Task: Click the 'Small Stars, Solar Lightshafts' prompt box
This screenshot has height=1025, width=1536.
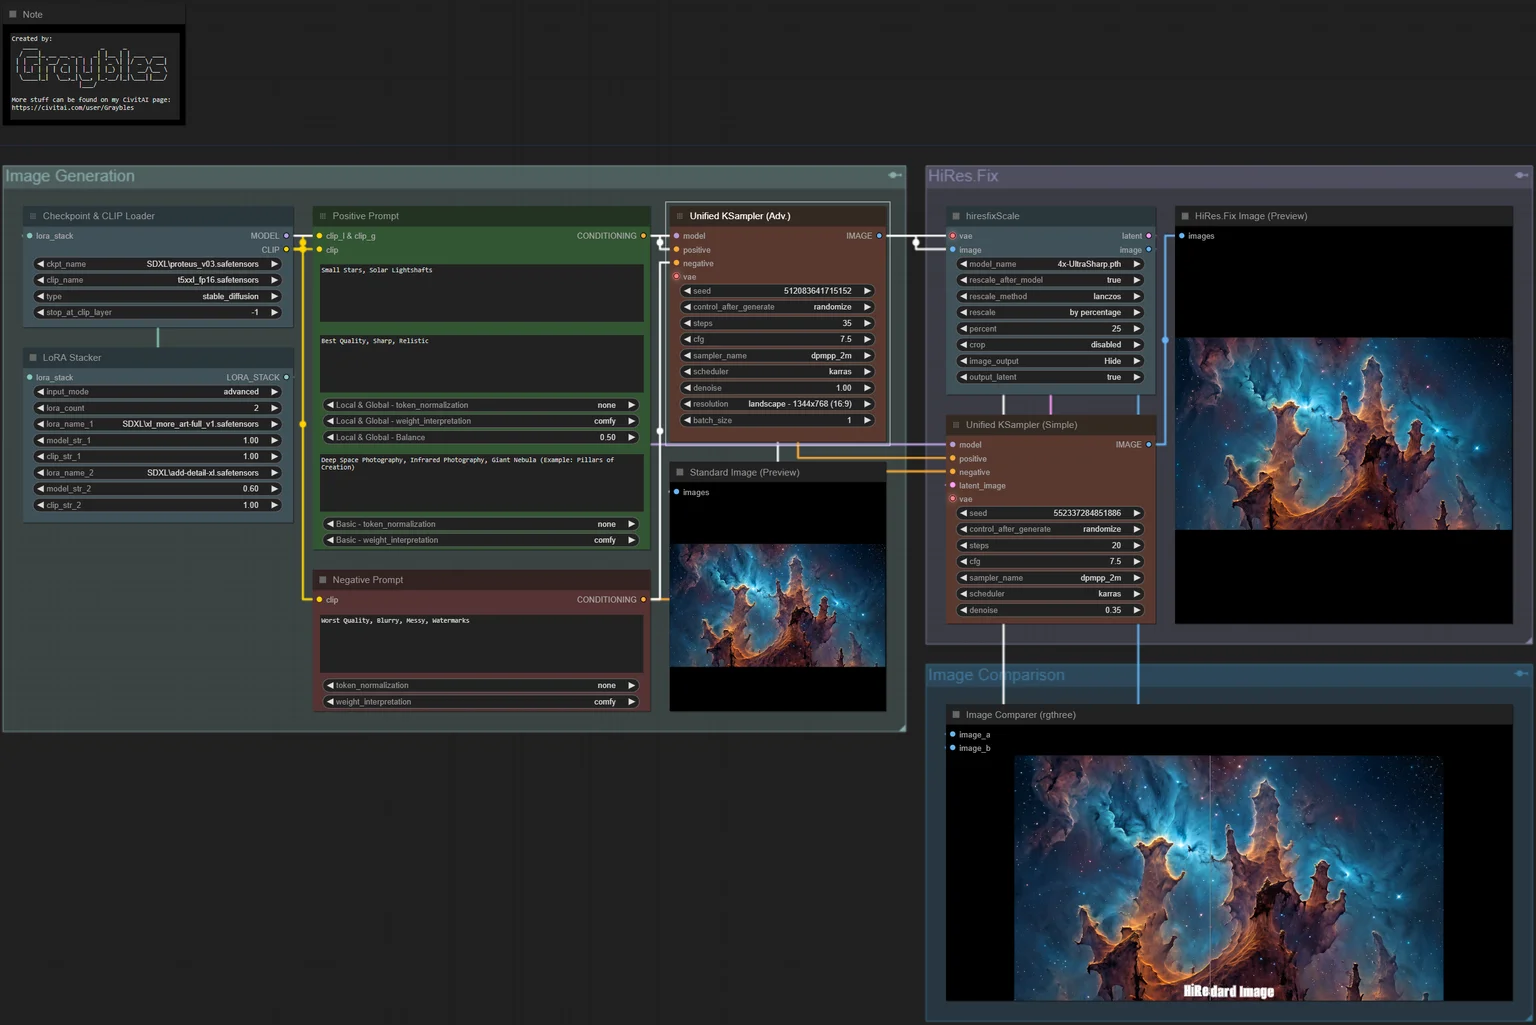Action: pyautogui.click(x=481, y=293)
